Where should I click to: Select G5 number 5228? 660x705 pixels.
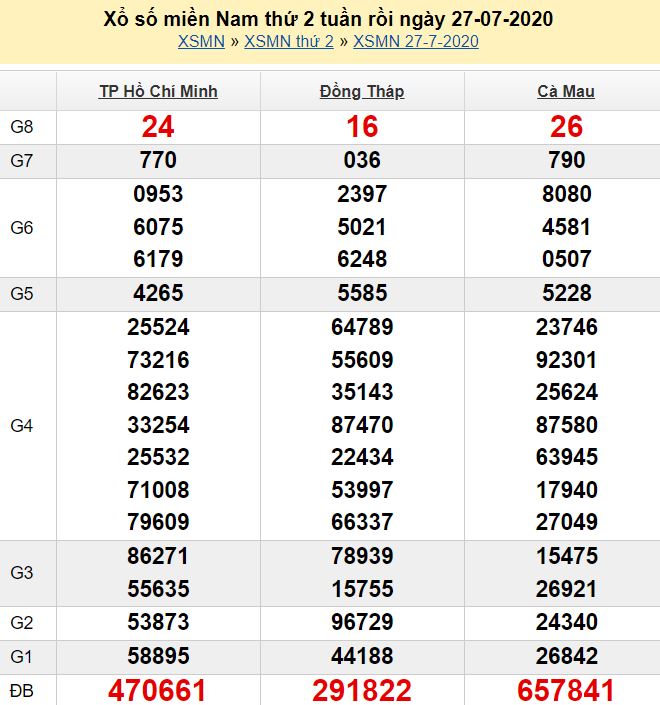[x=566, y=293]
